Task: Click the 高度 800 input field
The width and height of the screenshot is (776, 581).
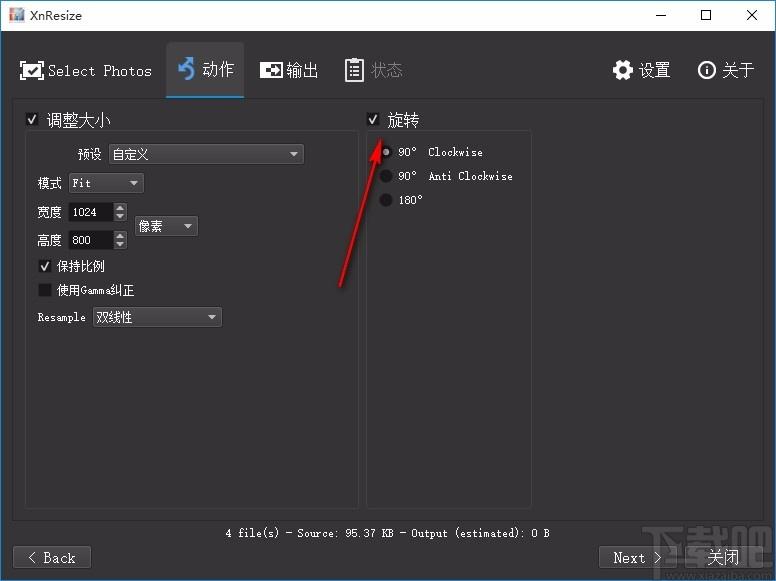Action: pyautogui.click(x=92, y=240)
